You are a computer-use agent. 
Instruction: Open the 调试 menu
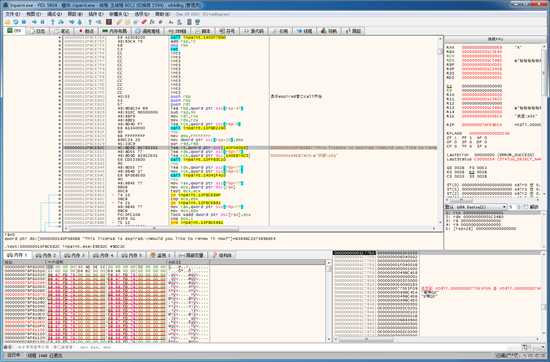(54, 14)
